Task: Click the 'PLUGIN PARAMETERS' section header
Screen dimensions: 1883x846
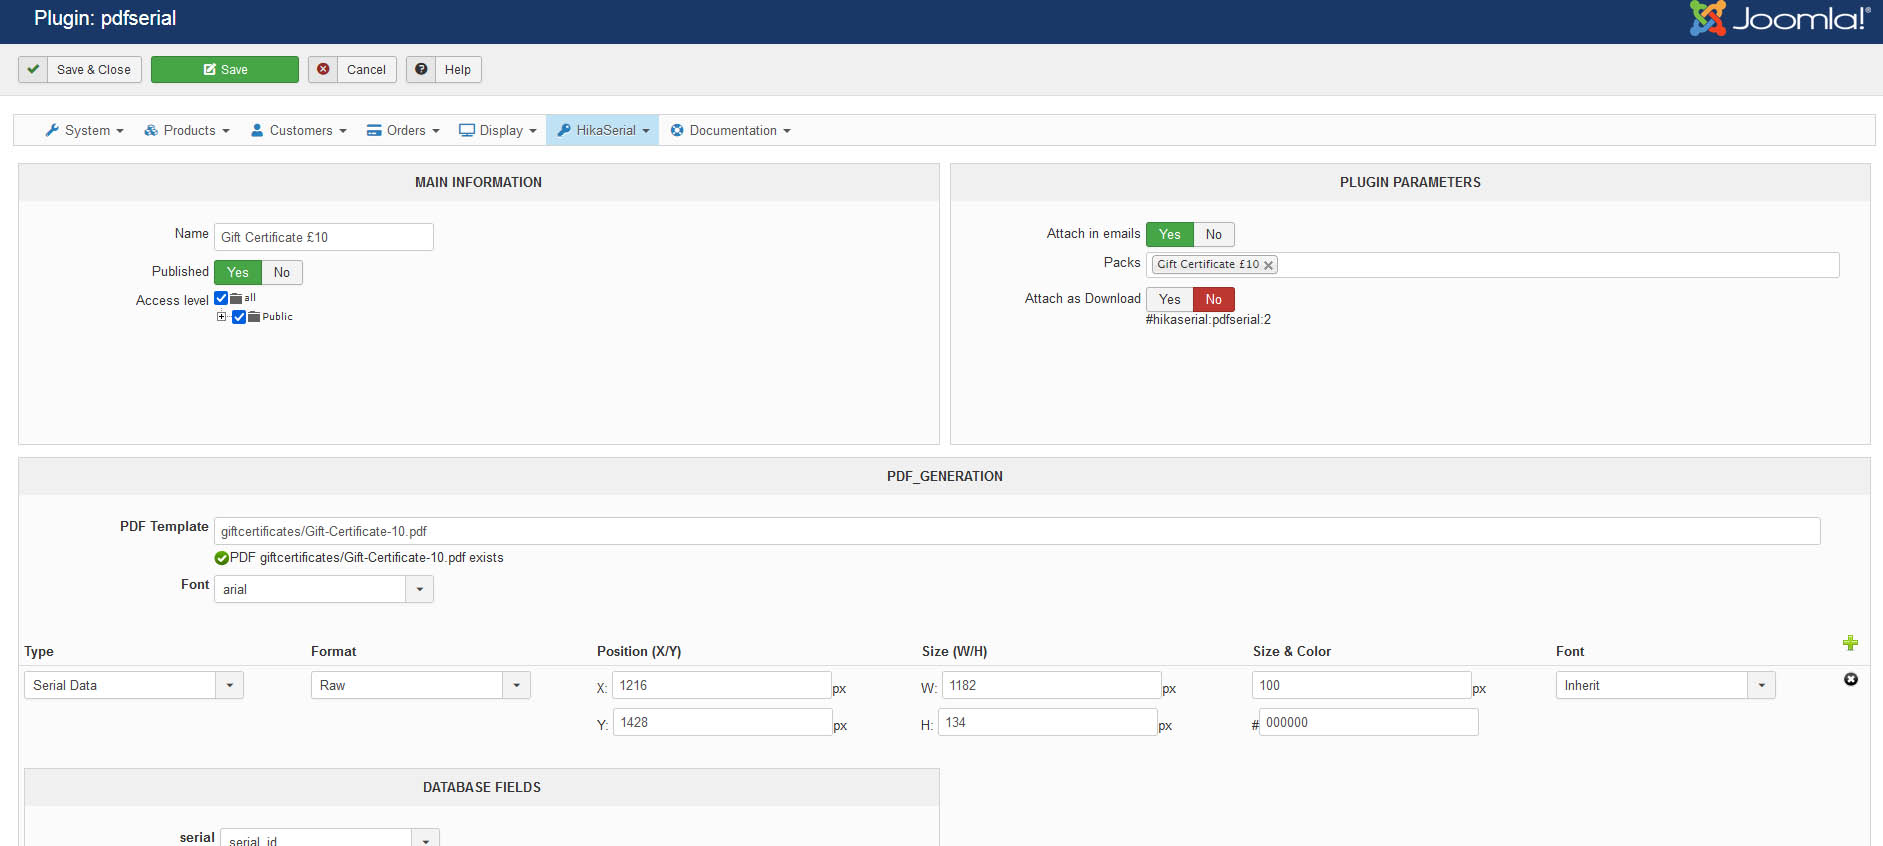Action: click(1410, 182)
